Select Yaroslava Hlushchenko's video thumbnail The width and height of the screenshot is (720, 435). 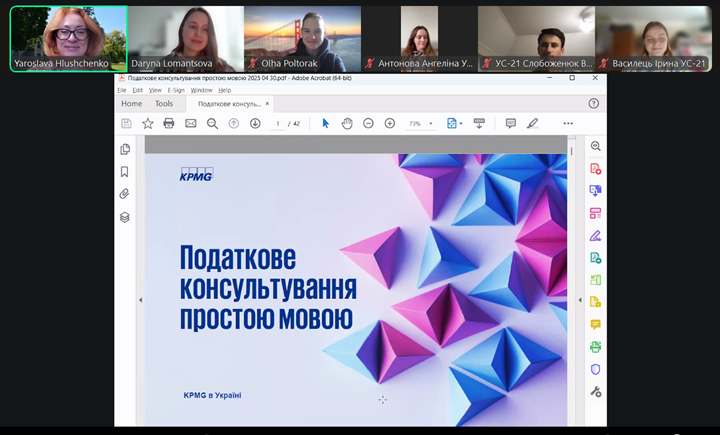69,39
